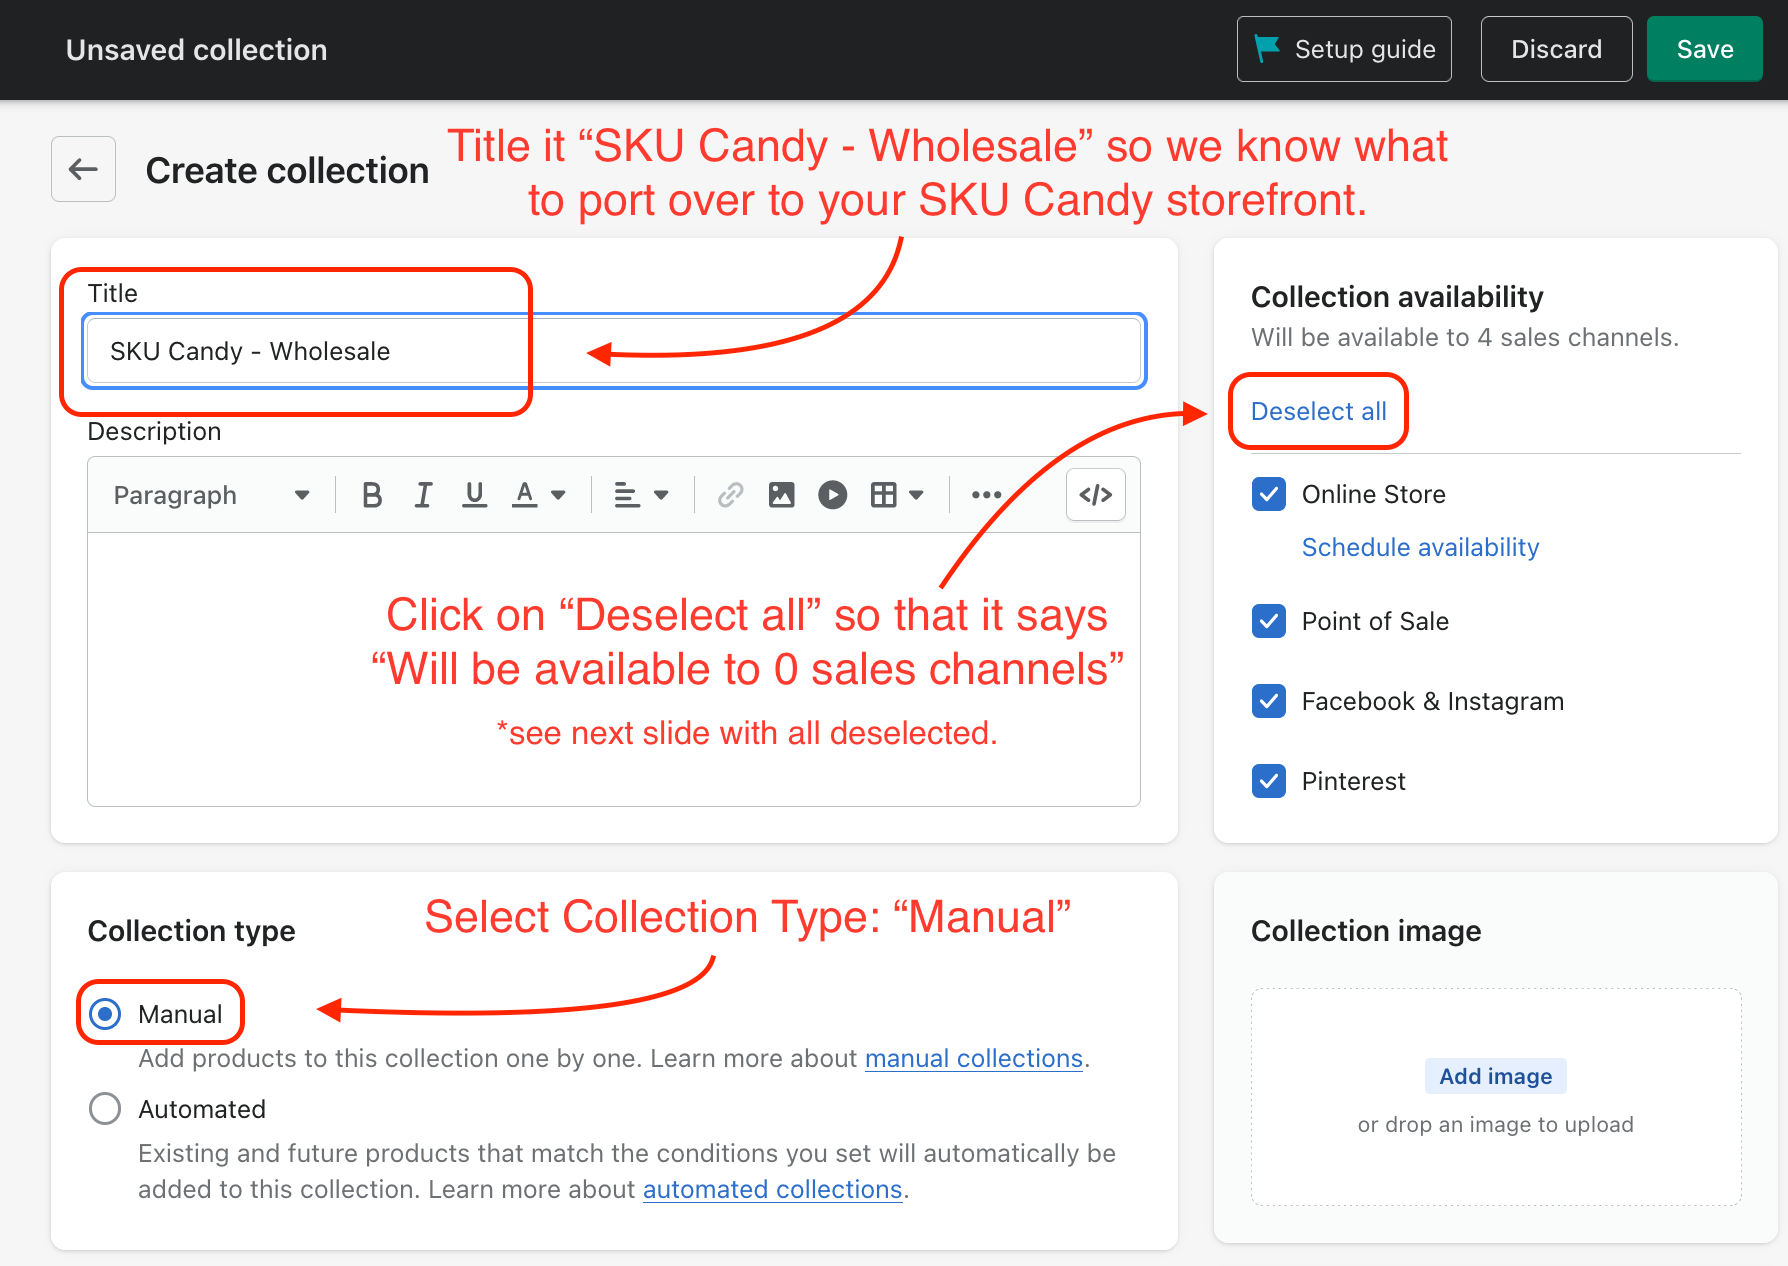Uncheck the Point of Sale channel
The image size is (1788, 1266).
pos(1269,621)
